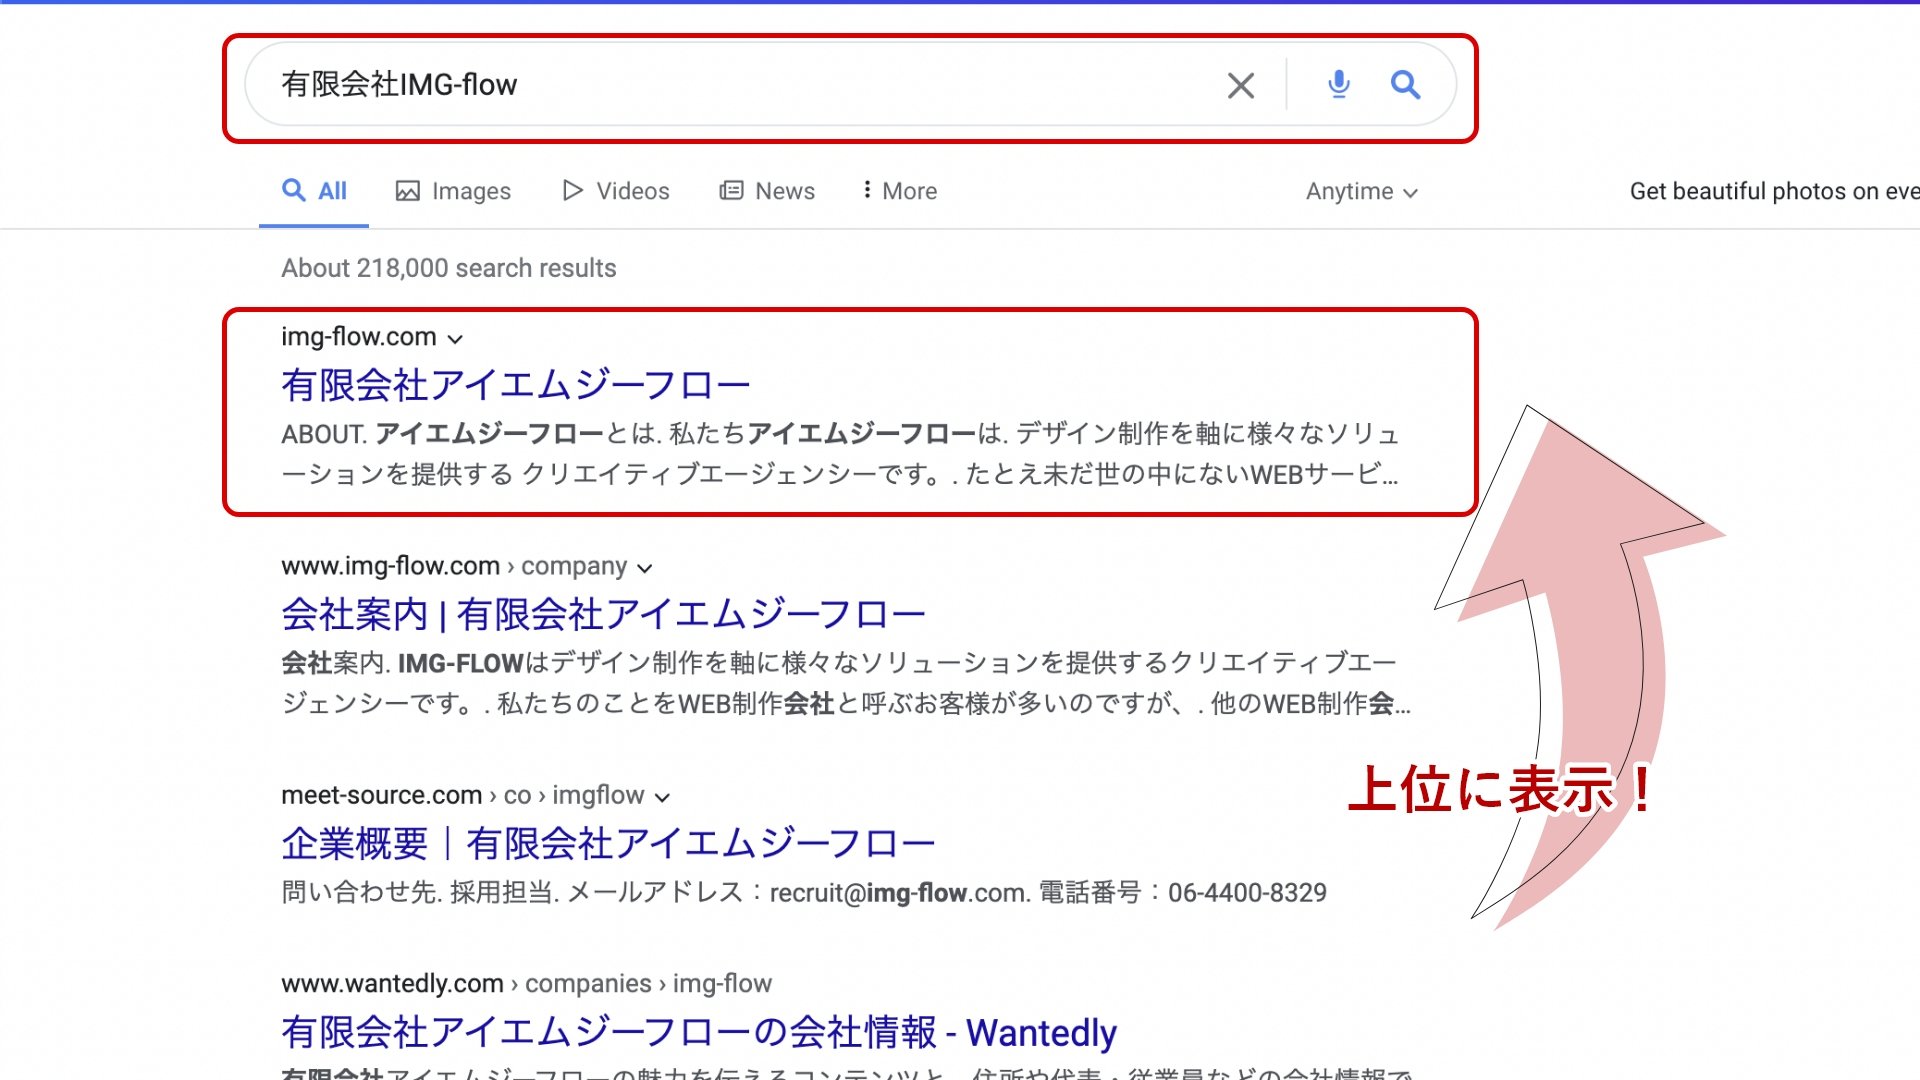Expand the chevron beside meet-source.com imgflow breadcrumb
This screenshot has width=1920, height=1080.
click(662, 797)
